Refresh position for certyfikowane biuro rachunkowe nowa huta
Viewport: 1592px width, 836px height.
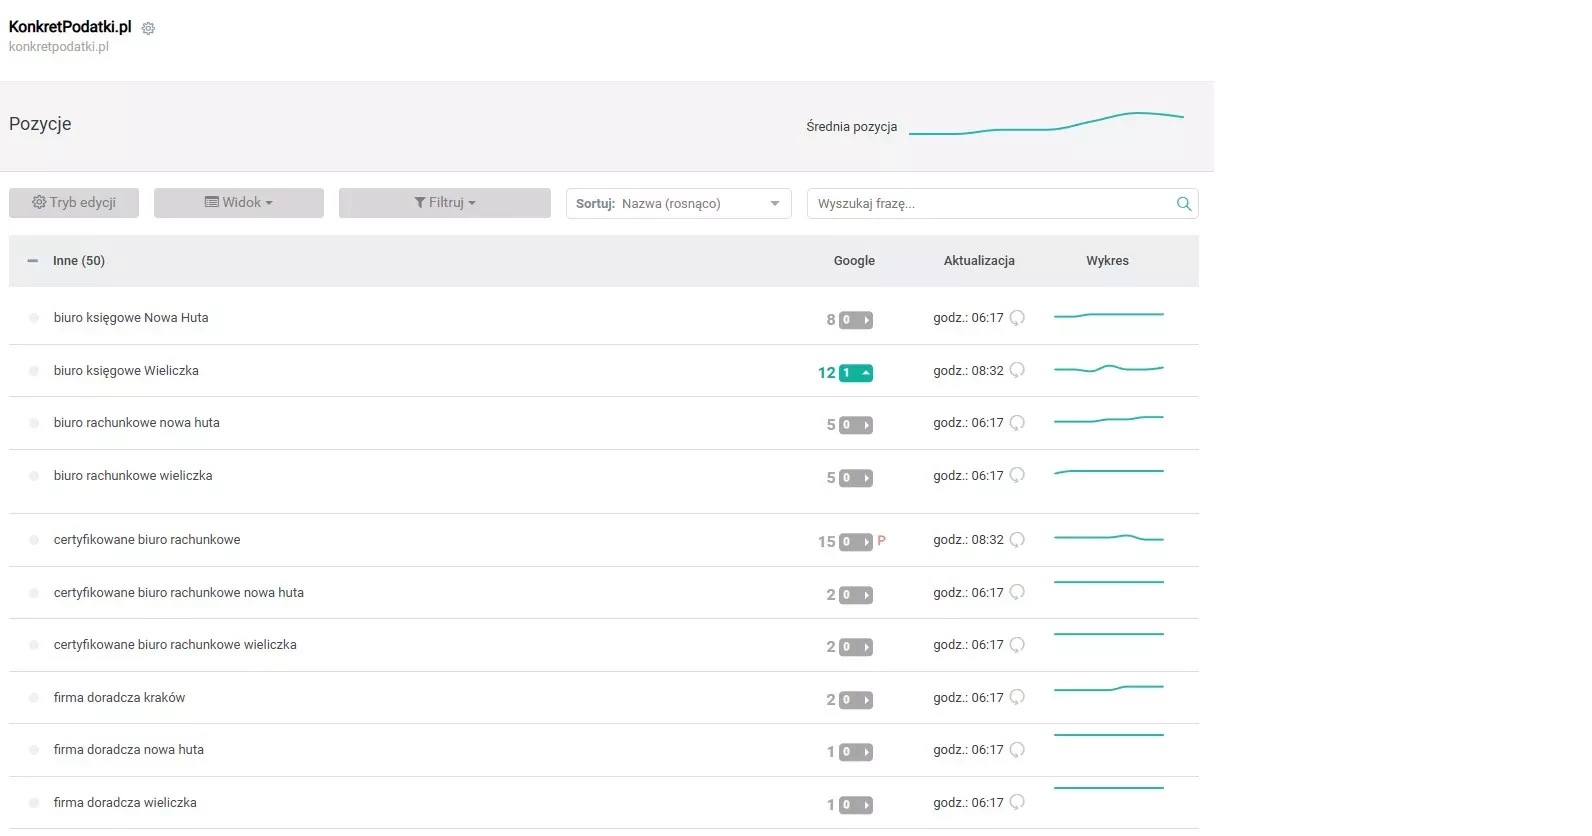point(1017,592)
